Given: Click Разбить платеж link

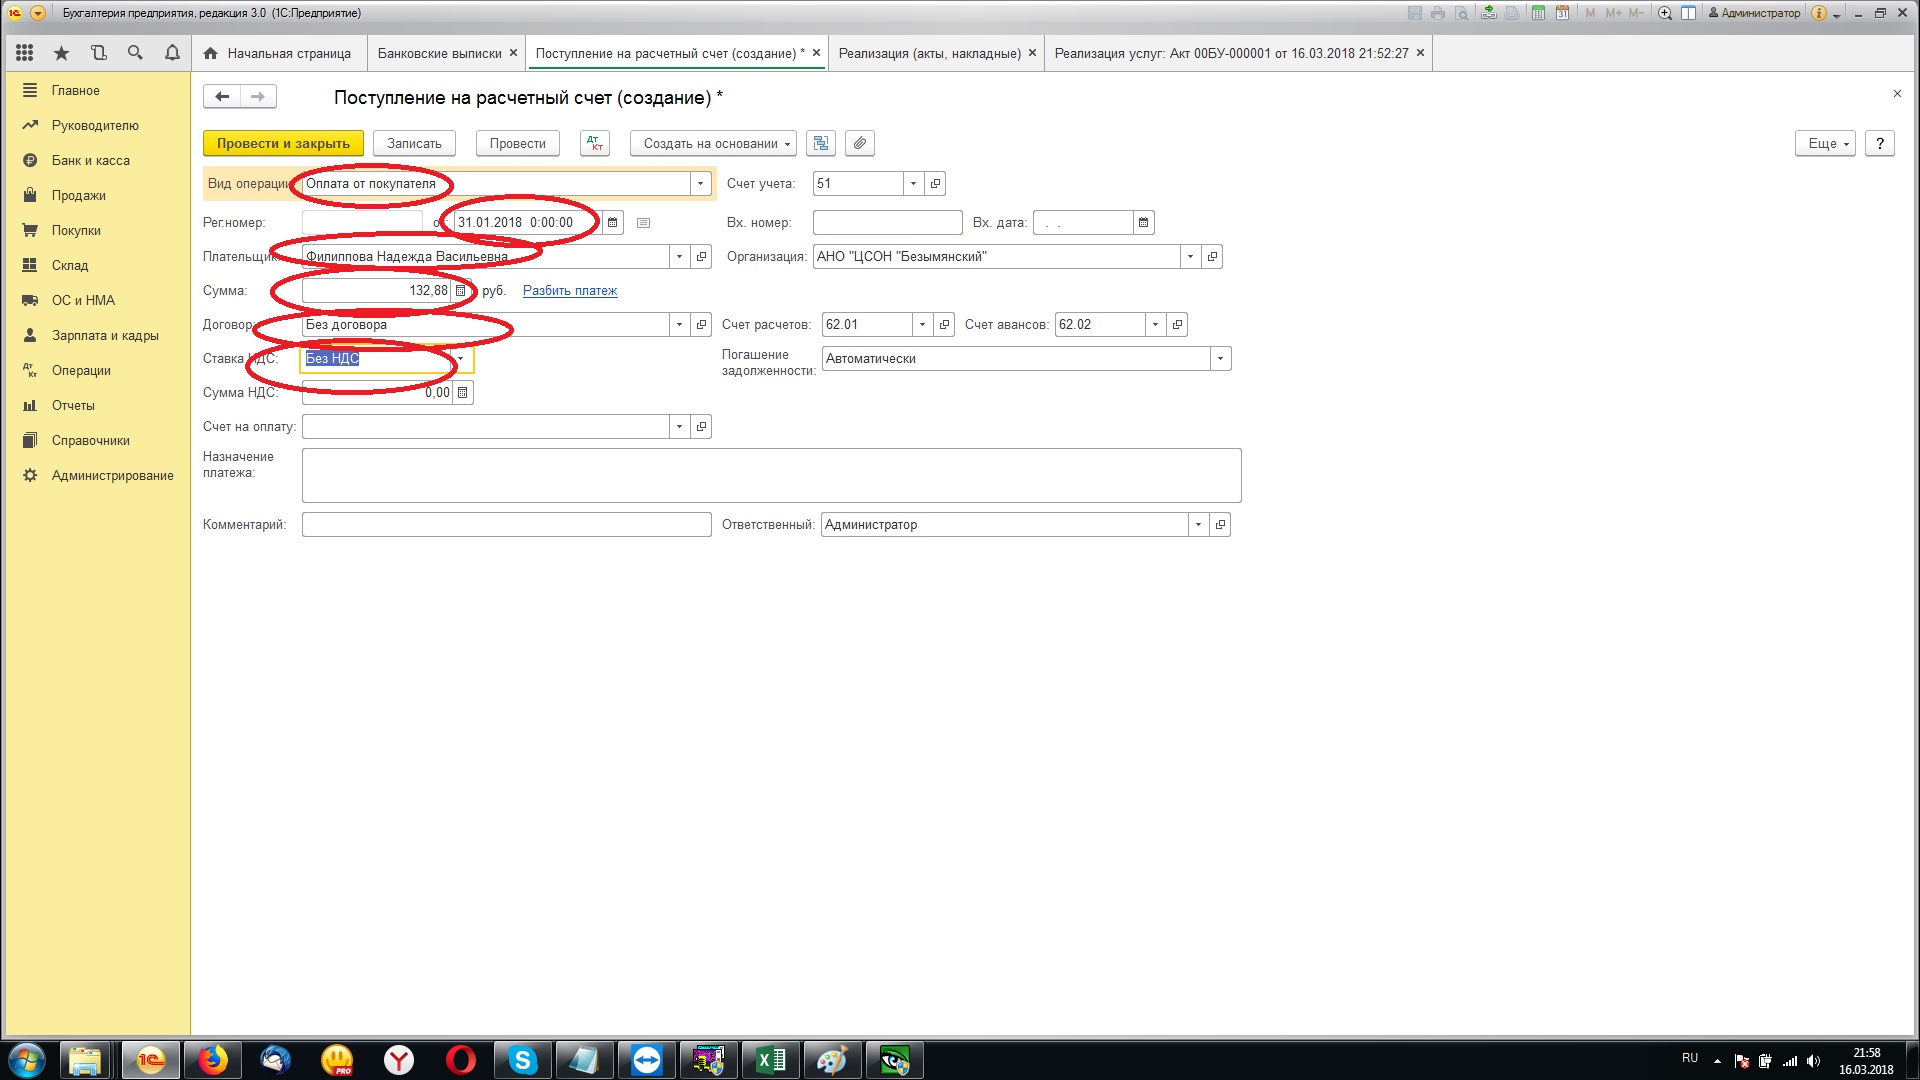Looking at the screenshot, I should coord(570,291).
